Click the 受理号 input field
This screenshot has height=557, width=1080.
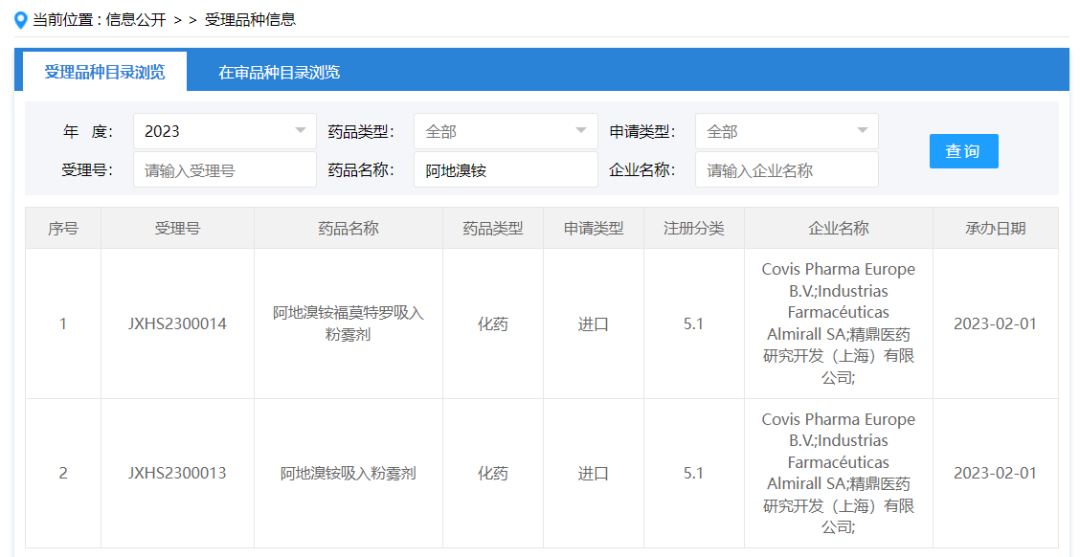point(224,170)
